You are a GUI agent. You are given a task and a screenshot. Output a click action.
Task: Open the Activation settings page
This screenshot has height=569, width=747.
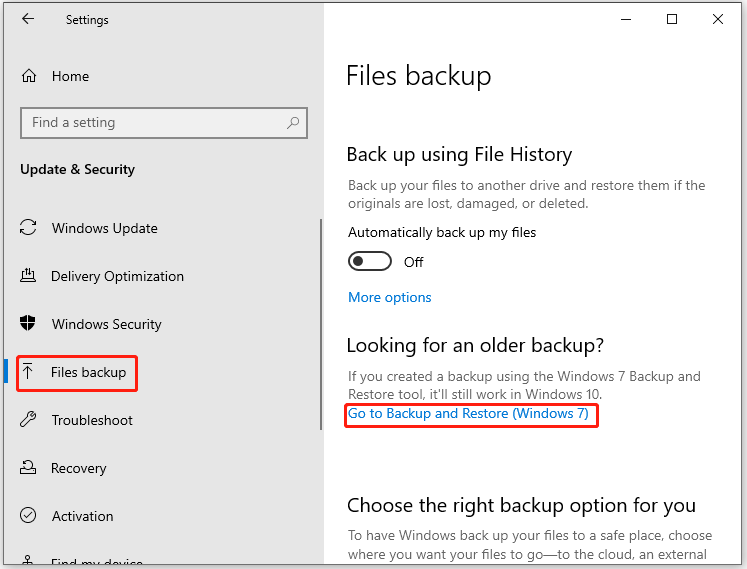pos(82,516)
